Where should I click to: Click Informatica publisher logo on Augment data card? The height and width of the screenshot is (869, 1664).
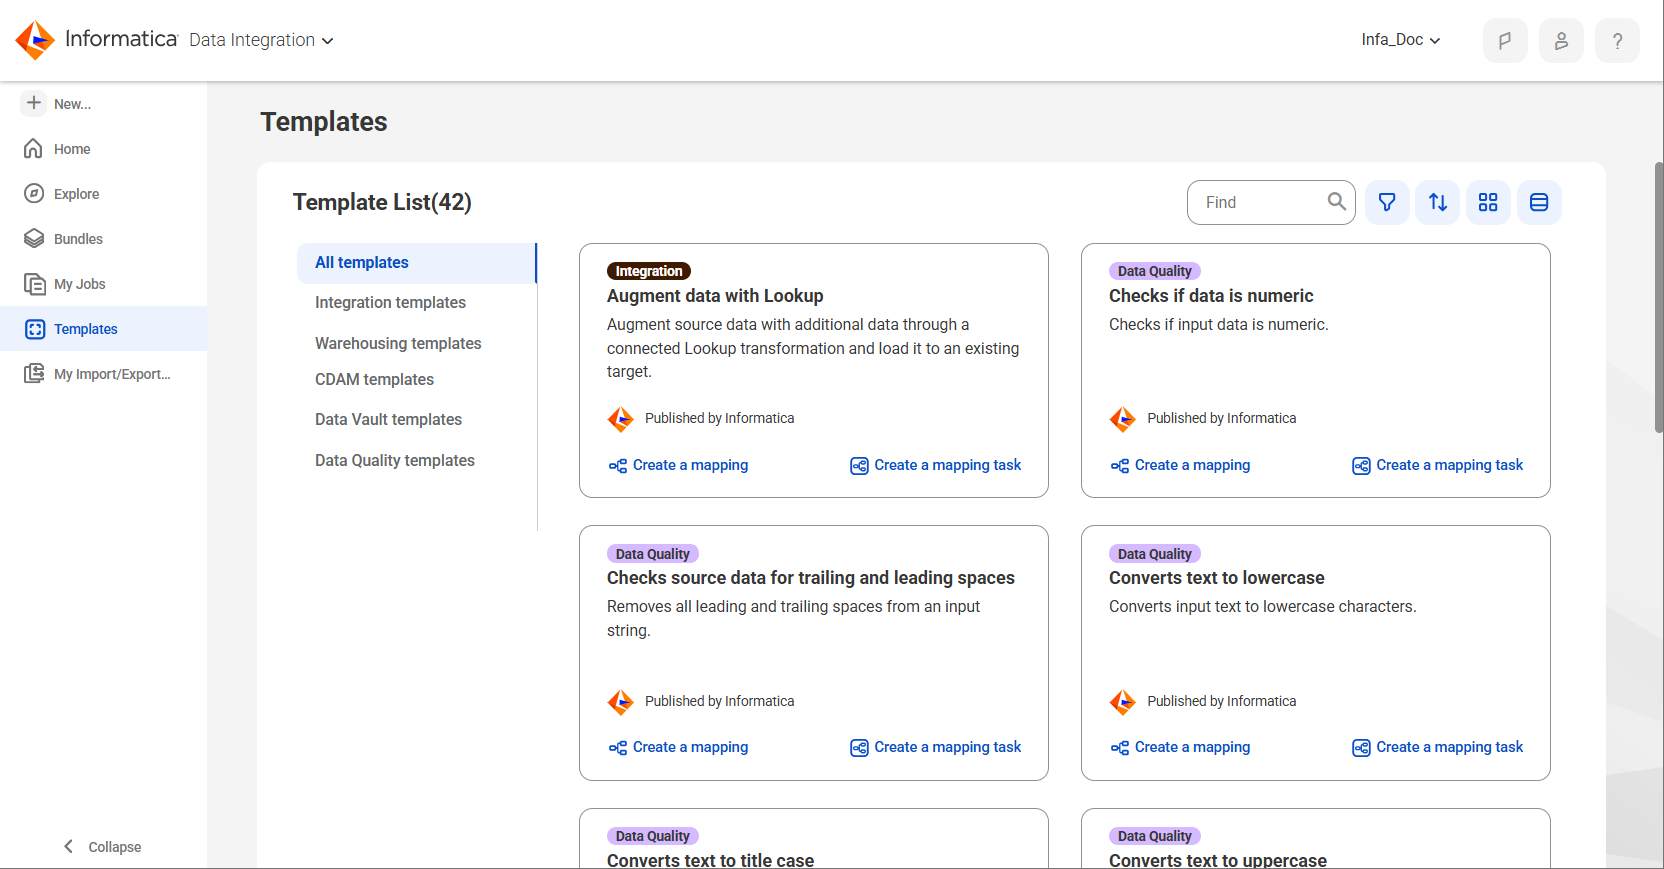point(621,419)
